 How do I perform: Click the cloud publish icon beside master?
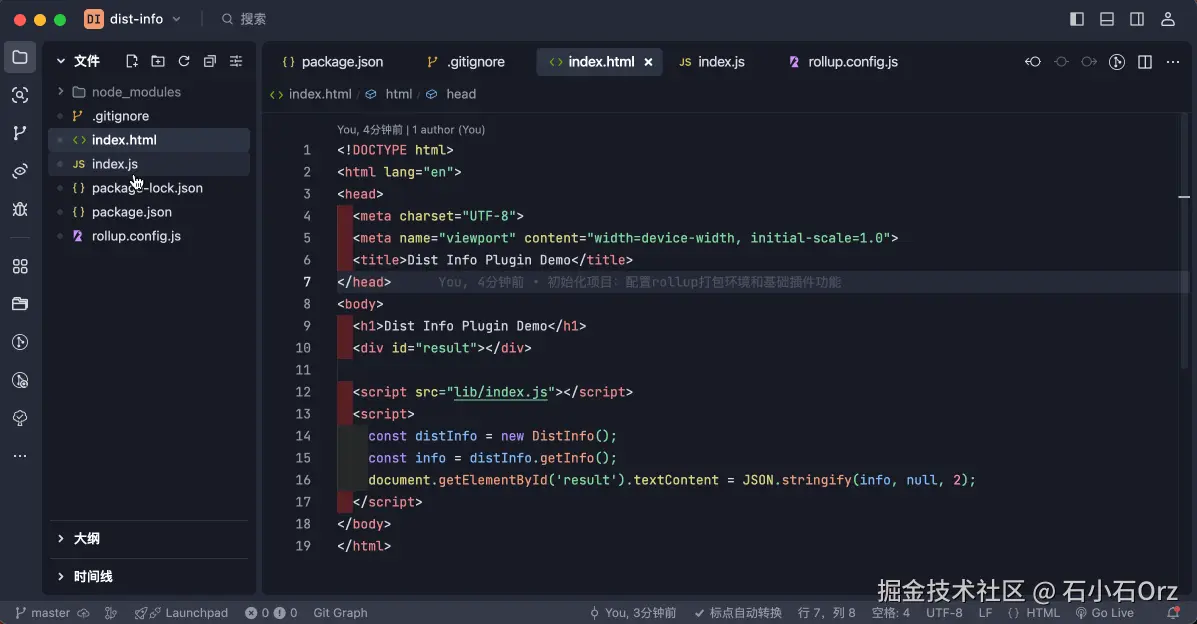pyautogui.click(x=83, y=613)
